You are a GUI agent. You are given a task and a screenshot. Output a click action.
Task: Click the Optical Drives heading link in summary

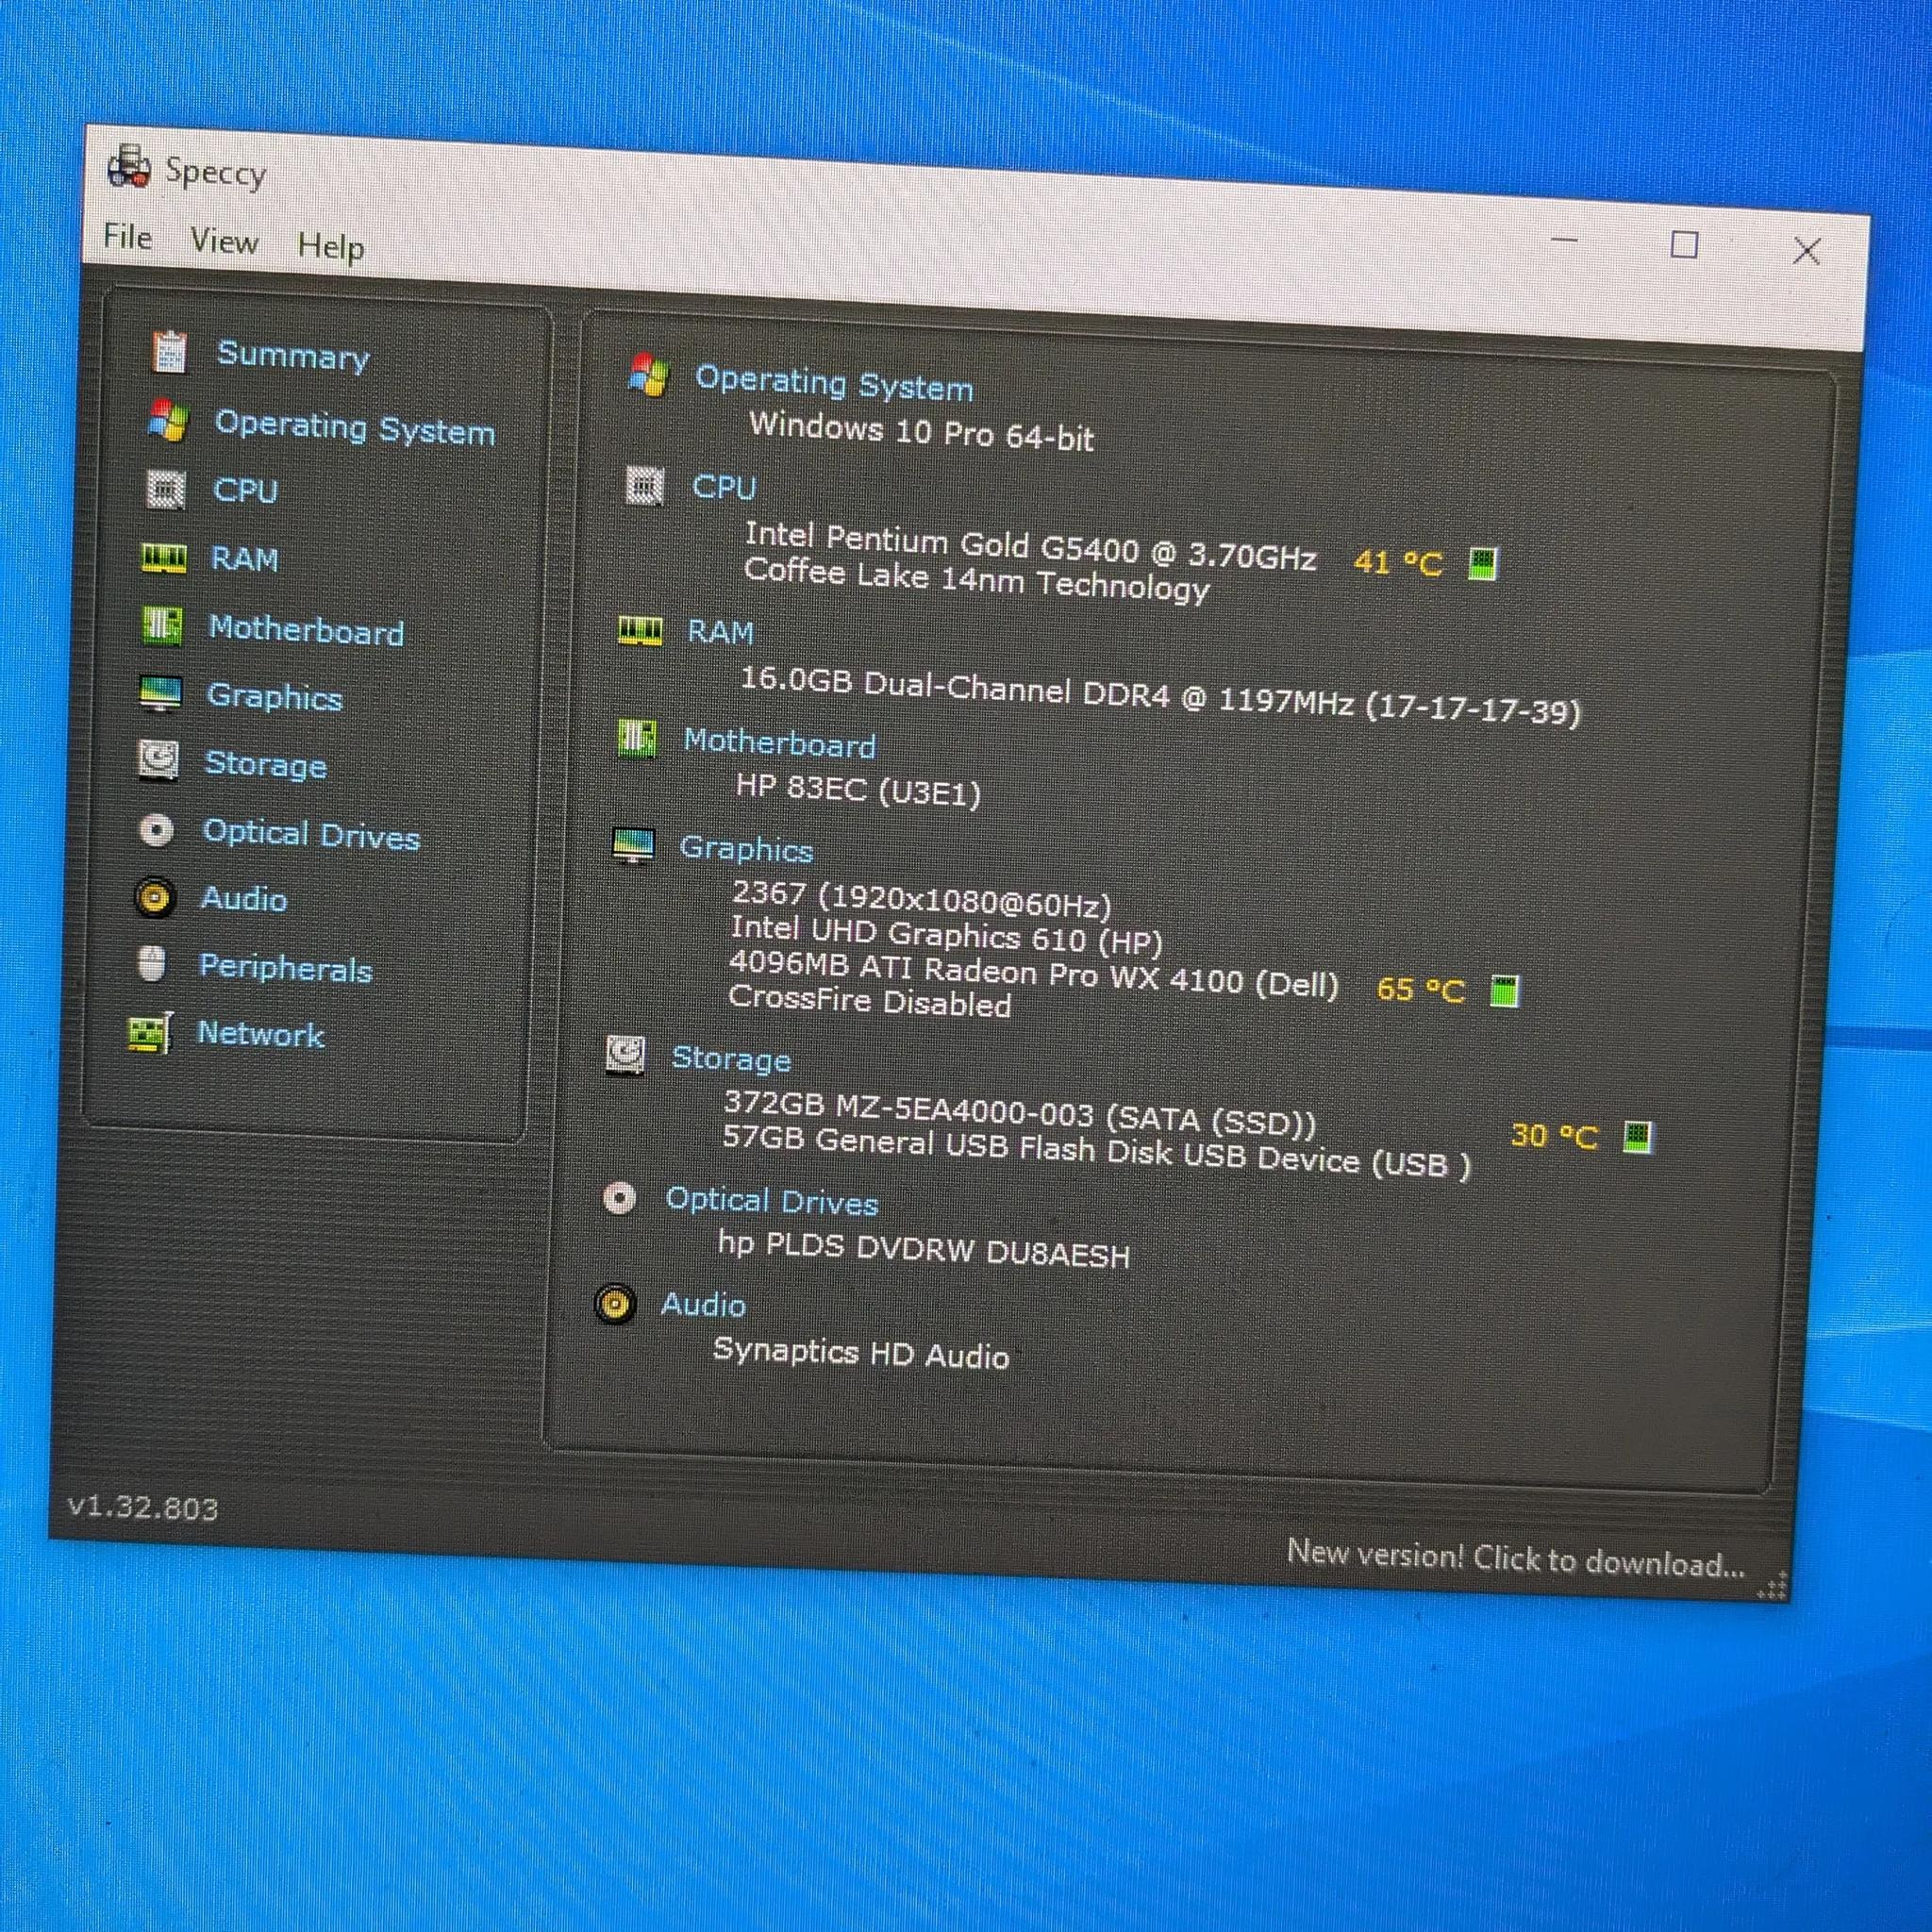[772, 1201]
